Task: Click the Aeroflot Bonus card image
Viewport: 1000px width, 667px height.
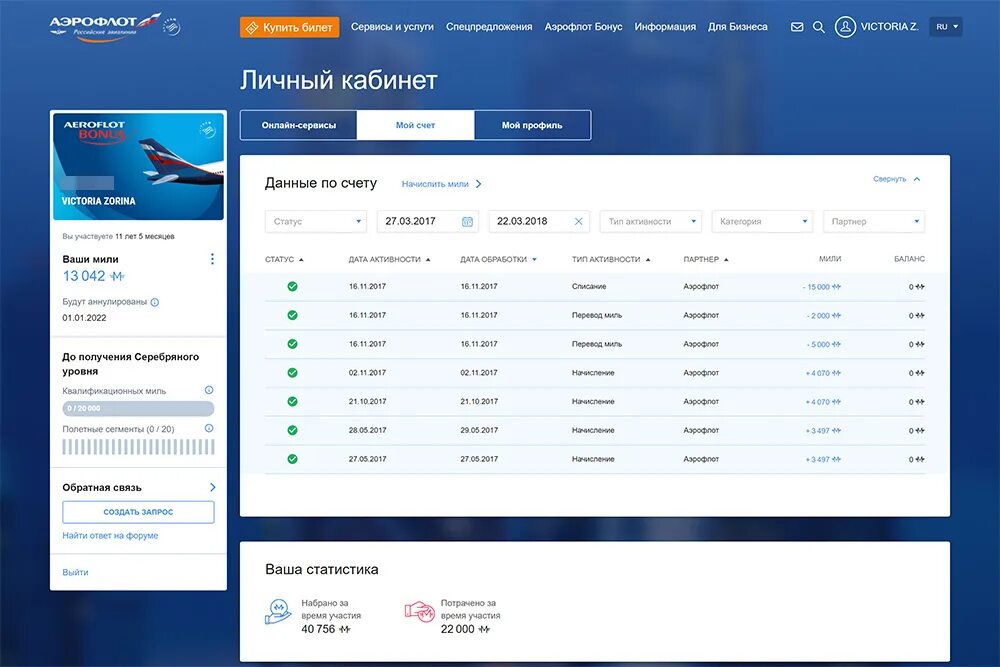Action: point(138,166)
